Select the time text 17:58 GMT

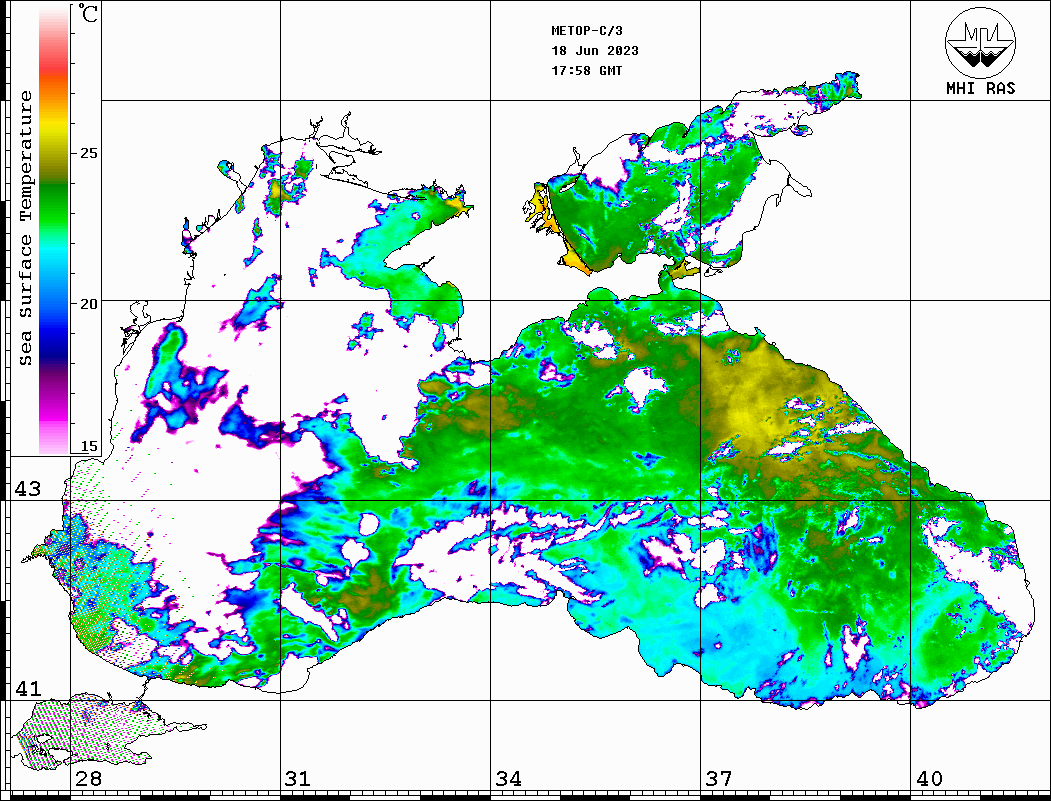coord(586,70)
